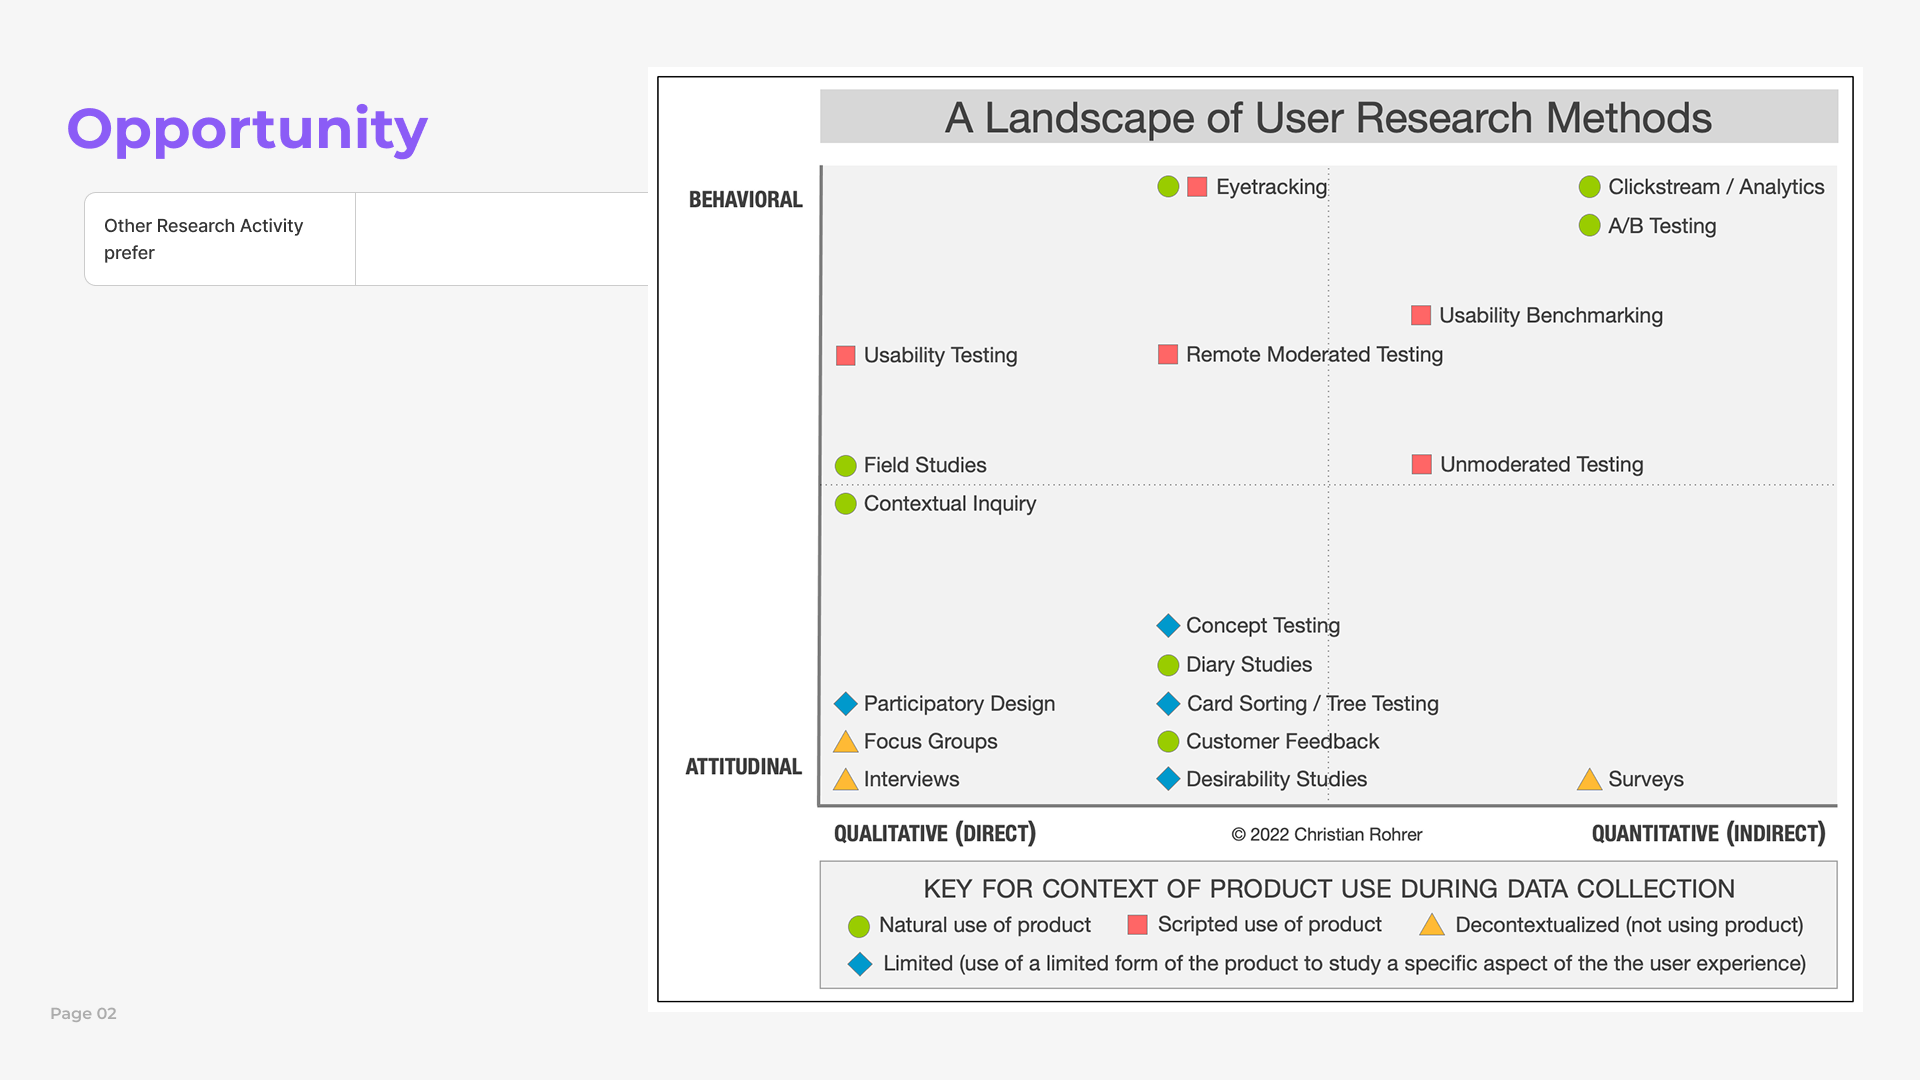Click the red square next to Usability Testing

coord(846,356)
